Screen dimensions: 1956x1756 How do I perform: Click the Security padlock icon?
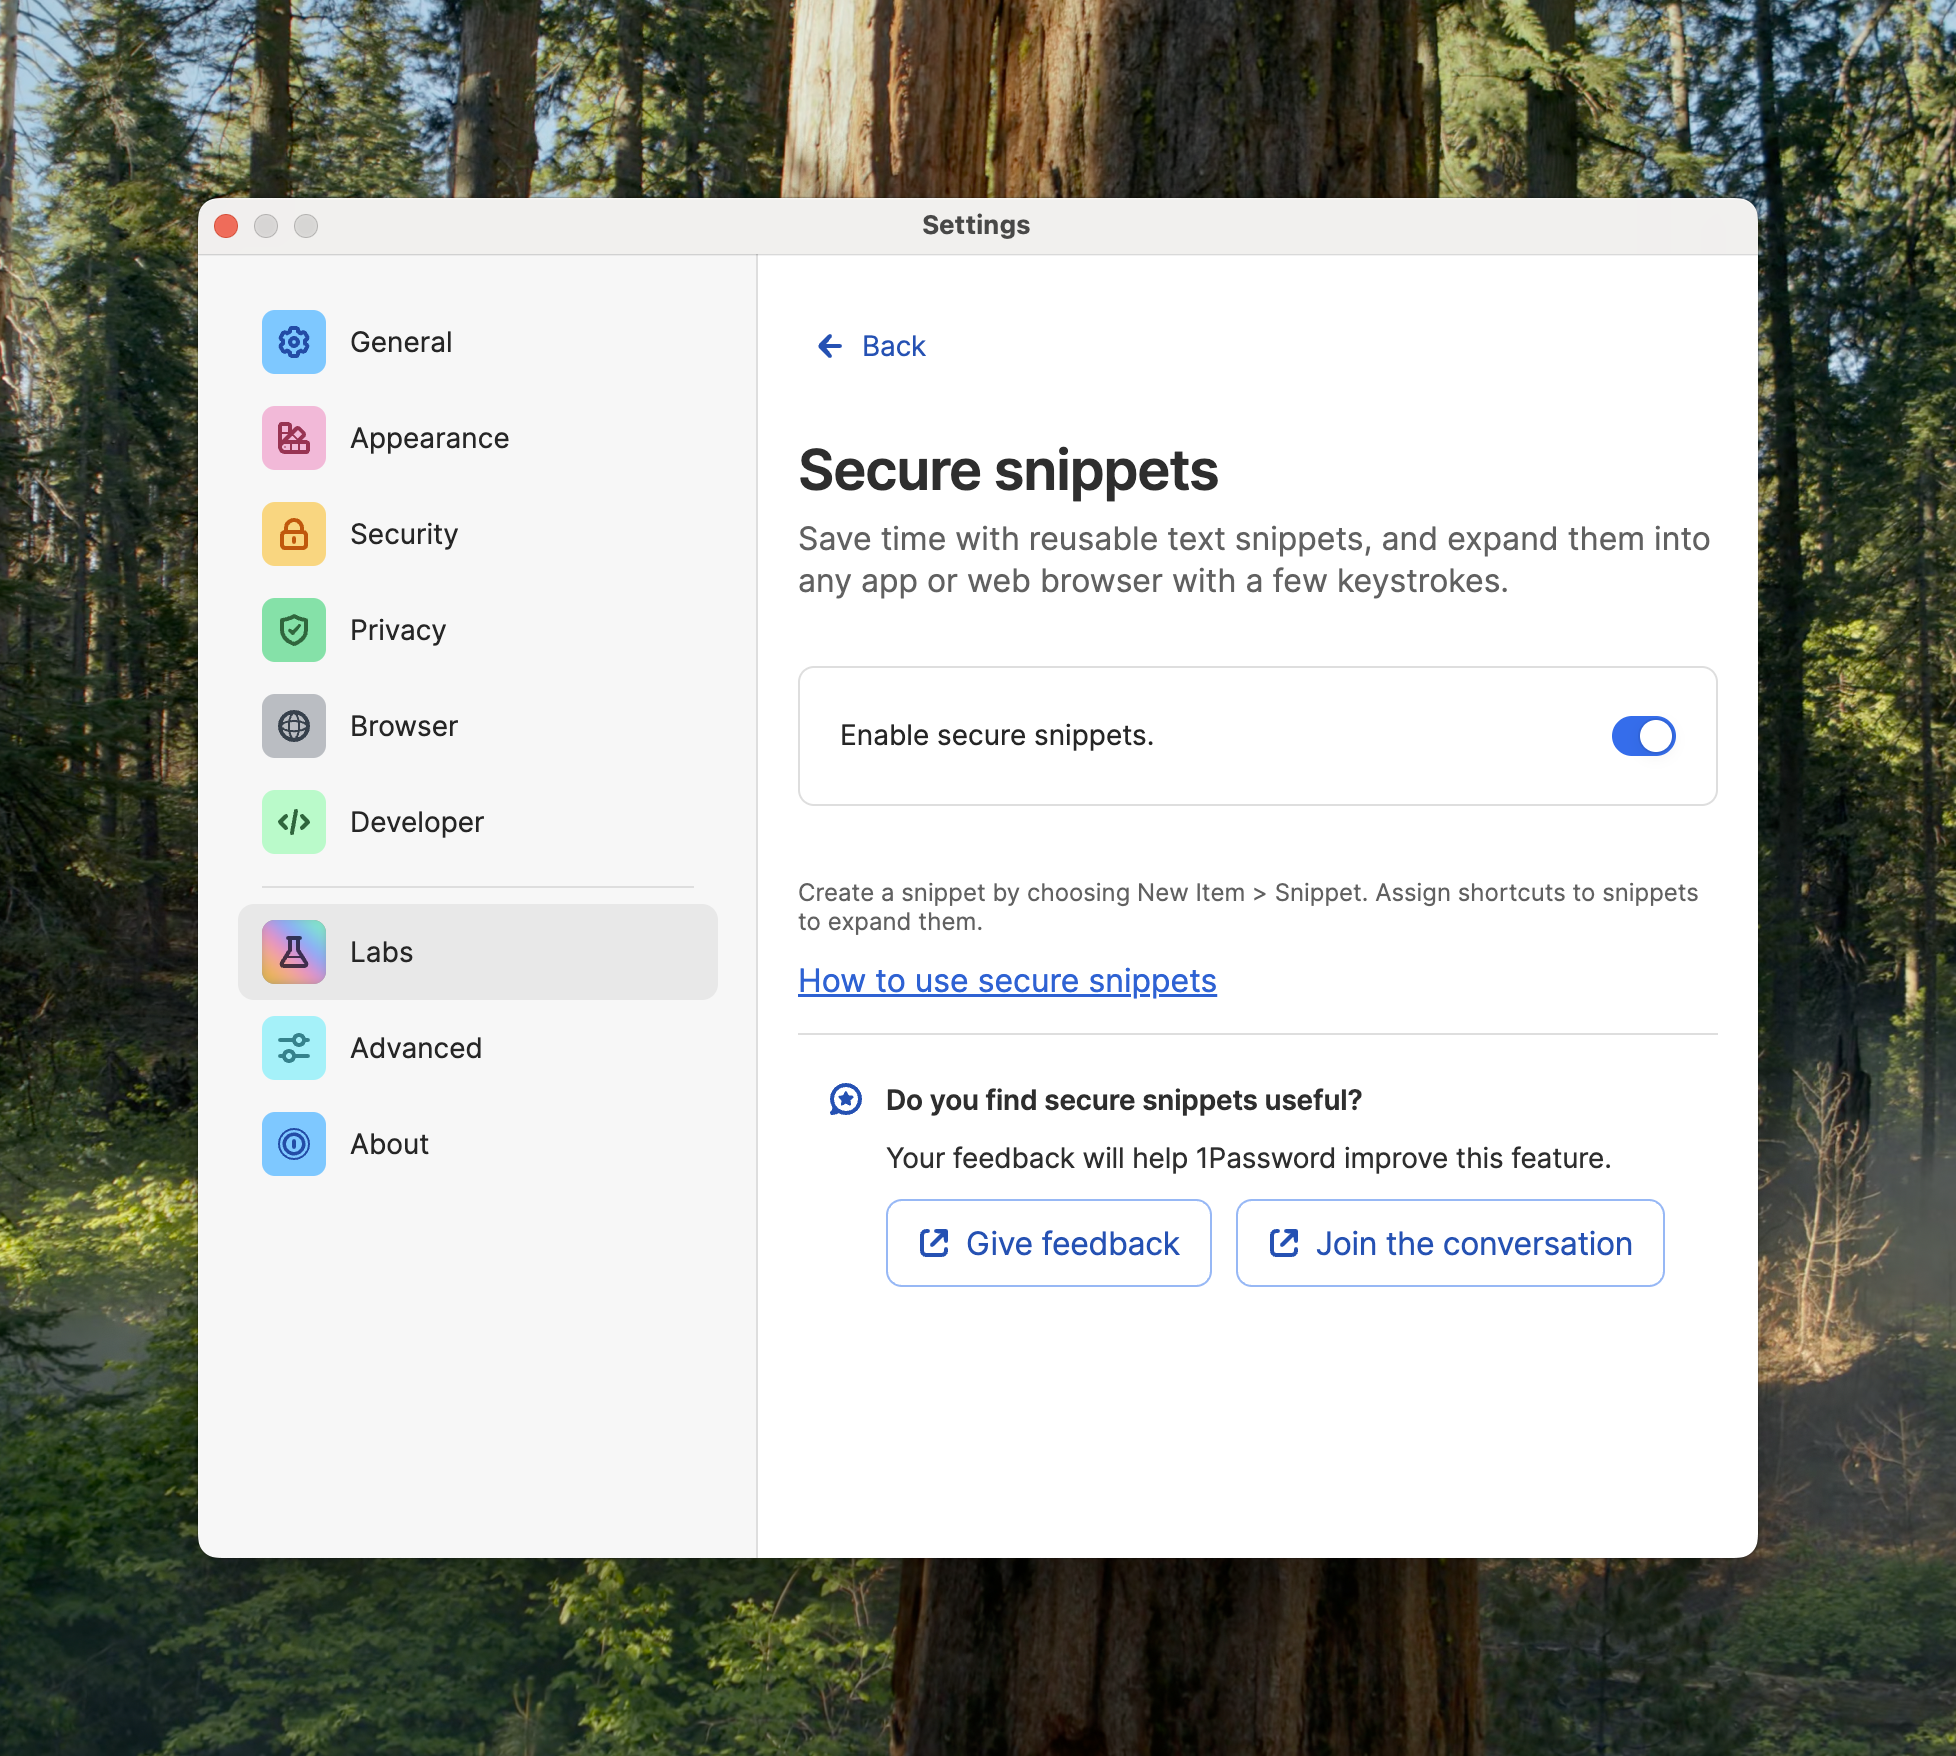(x=294, y=534)
